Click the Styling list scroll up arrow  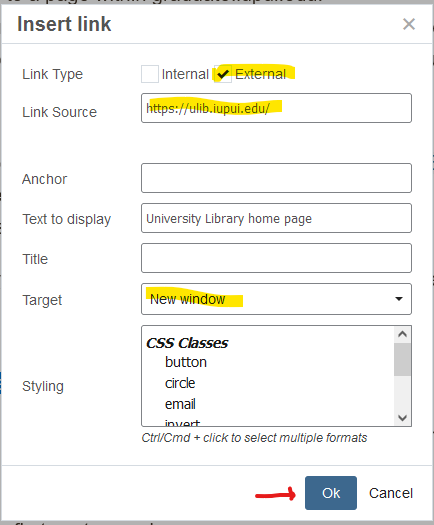pyautogui.click(x=403, y=334)
